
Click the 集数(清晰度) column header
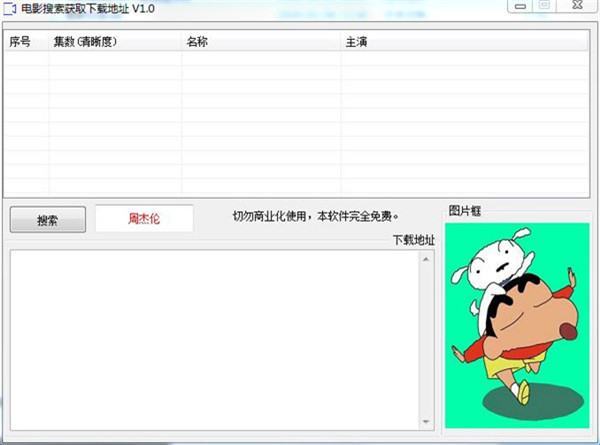[115, 41]
